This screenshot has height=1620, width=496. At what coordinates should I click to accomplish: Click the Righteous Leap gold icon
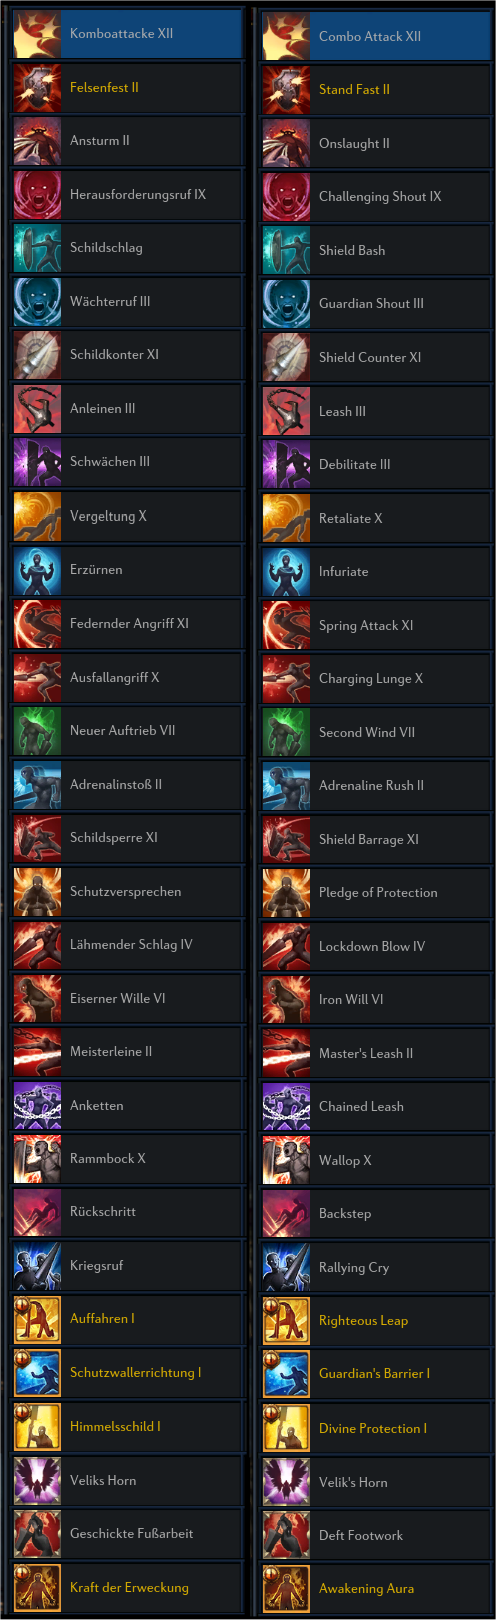pos(286,1321)
